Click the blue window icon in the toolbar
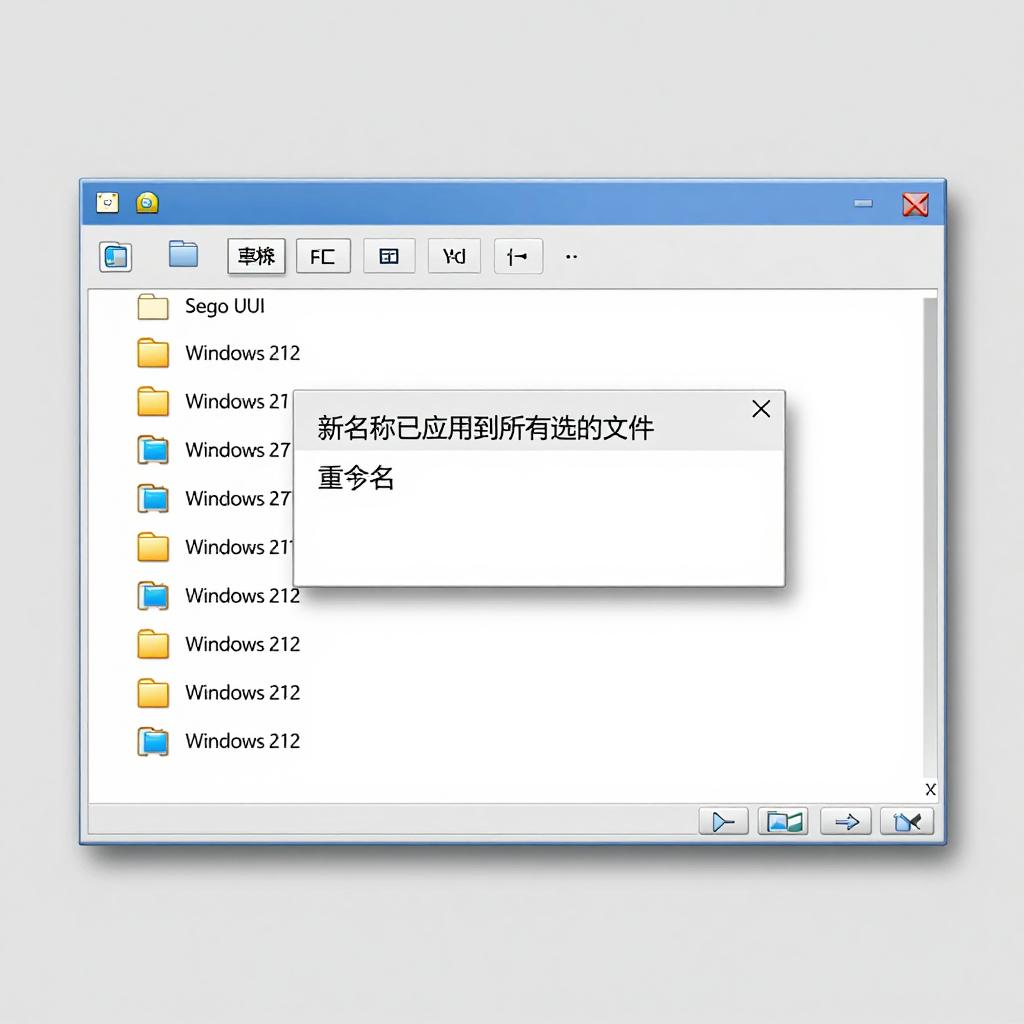This screenshot has height=1024, width=1024. [116, 256]
